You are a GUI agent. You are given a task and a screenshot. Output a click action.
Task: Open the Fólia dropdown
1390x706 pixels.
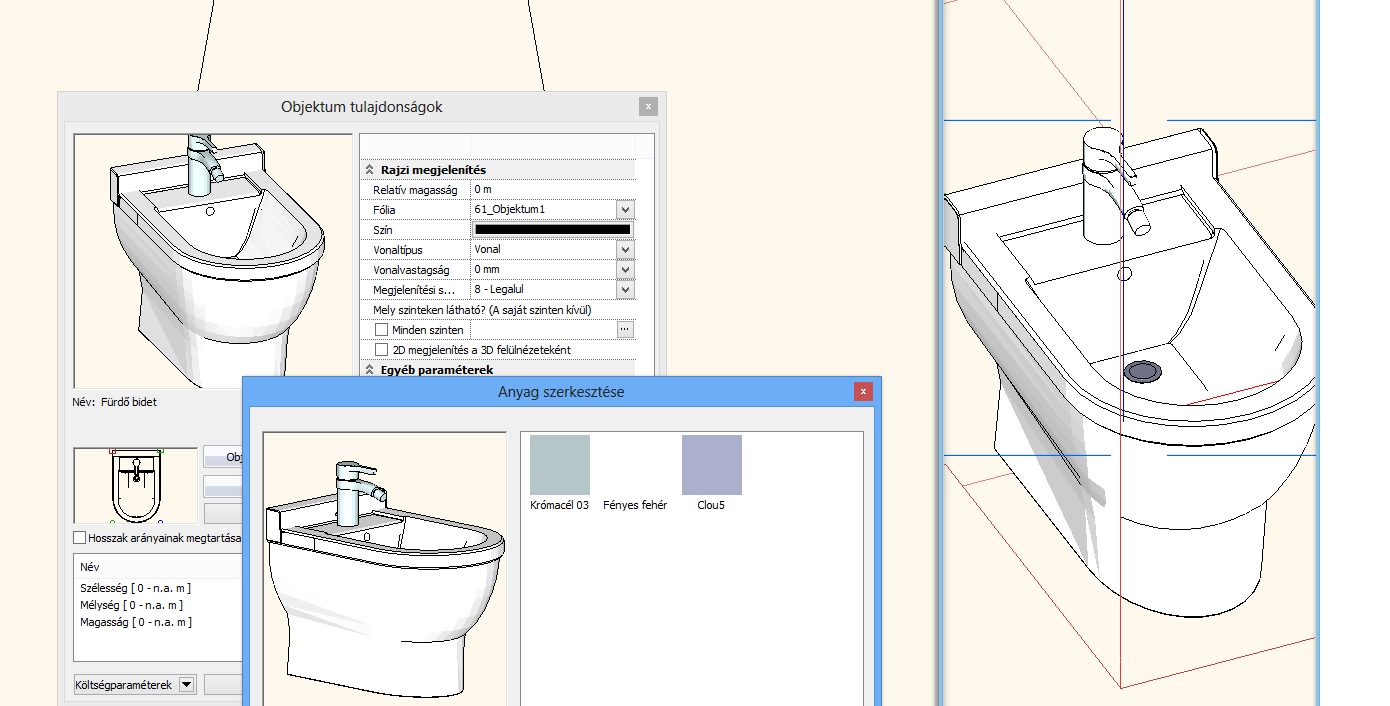click(x=625, y=210)
